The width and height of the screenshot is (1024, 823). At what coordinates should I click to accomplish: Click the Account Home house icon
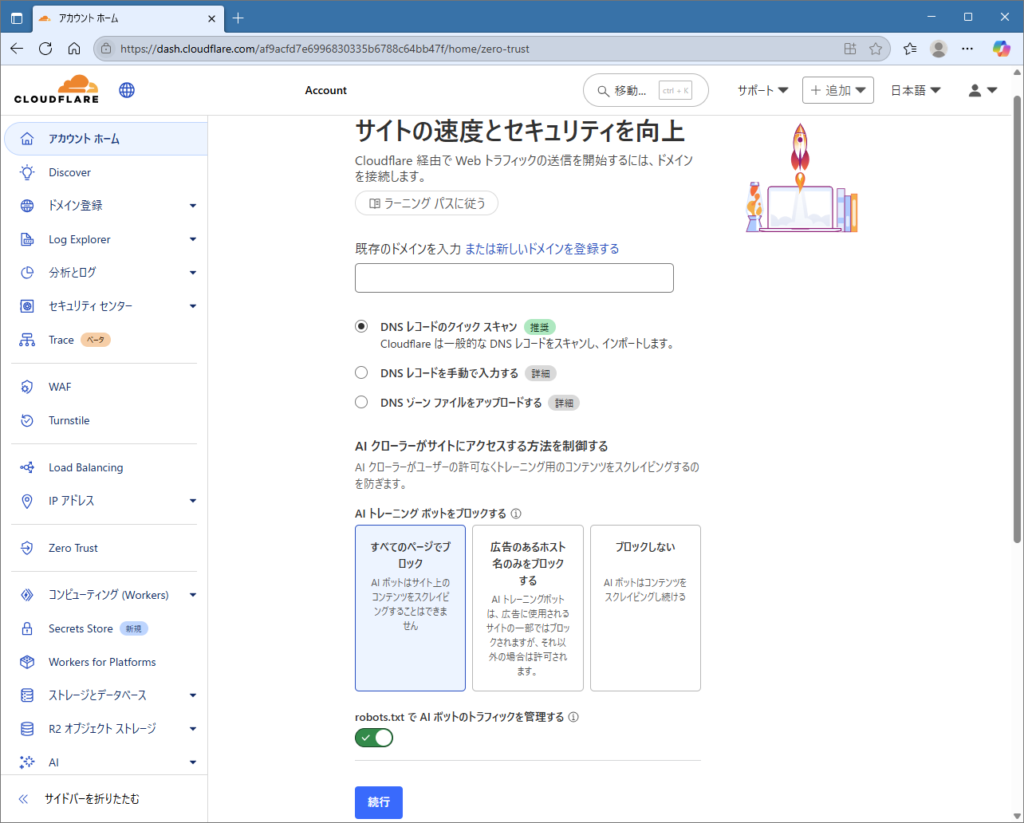tap(27, 138)
